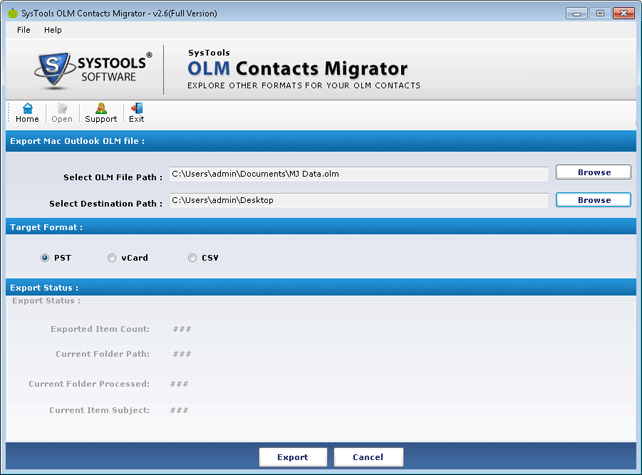Screen dimensions: 642x475
Task: Click the OLM file path field
Action: pyautogui.click(x=359, y=174)
